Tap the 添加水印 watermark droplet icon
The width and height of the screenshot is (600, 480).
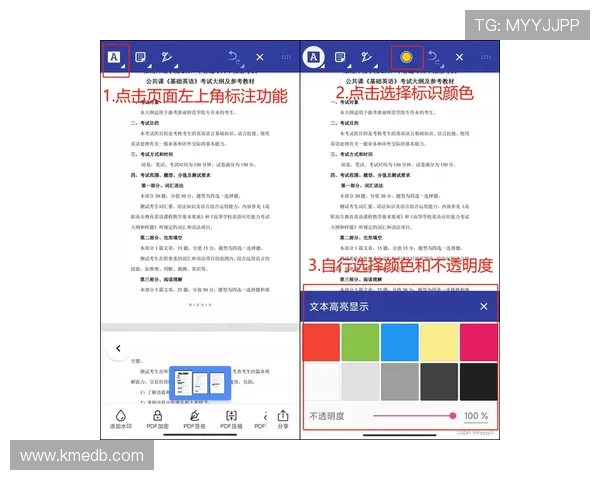coord(121,415)
